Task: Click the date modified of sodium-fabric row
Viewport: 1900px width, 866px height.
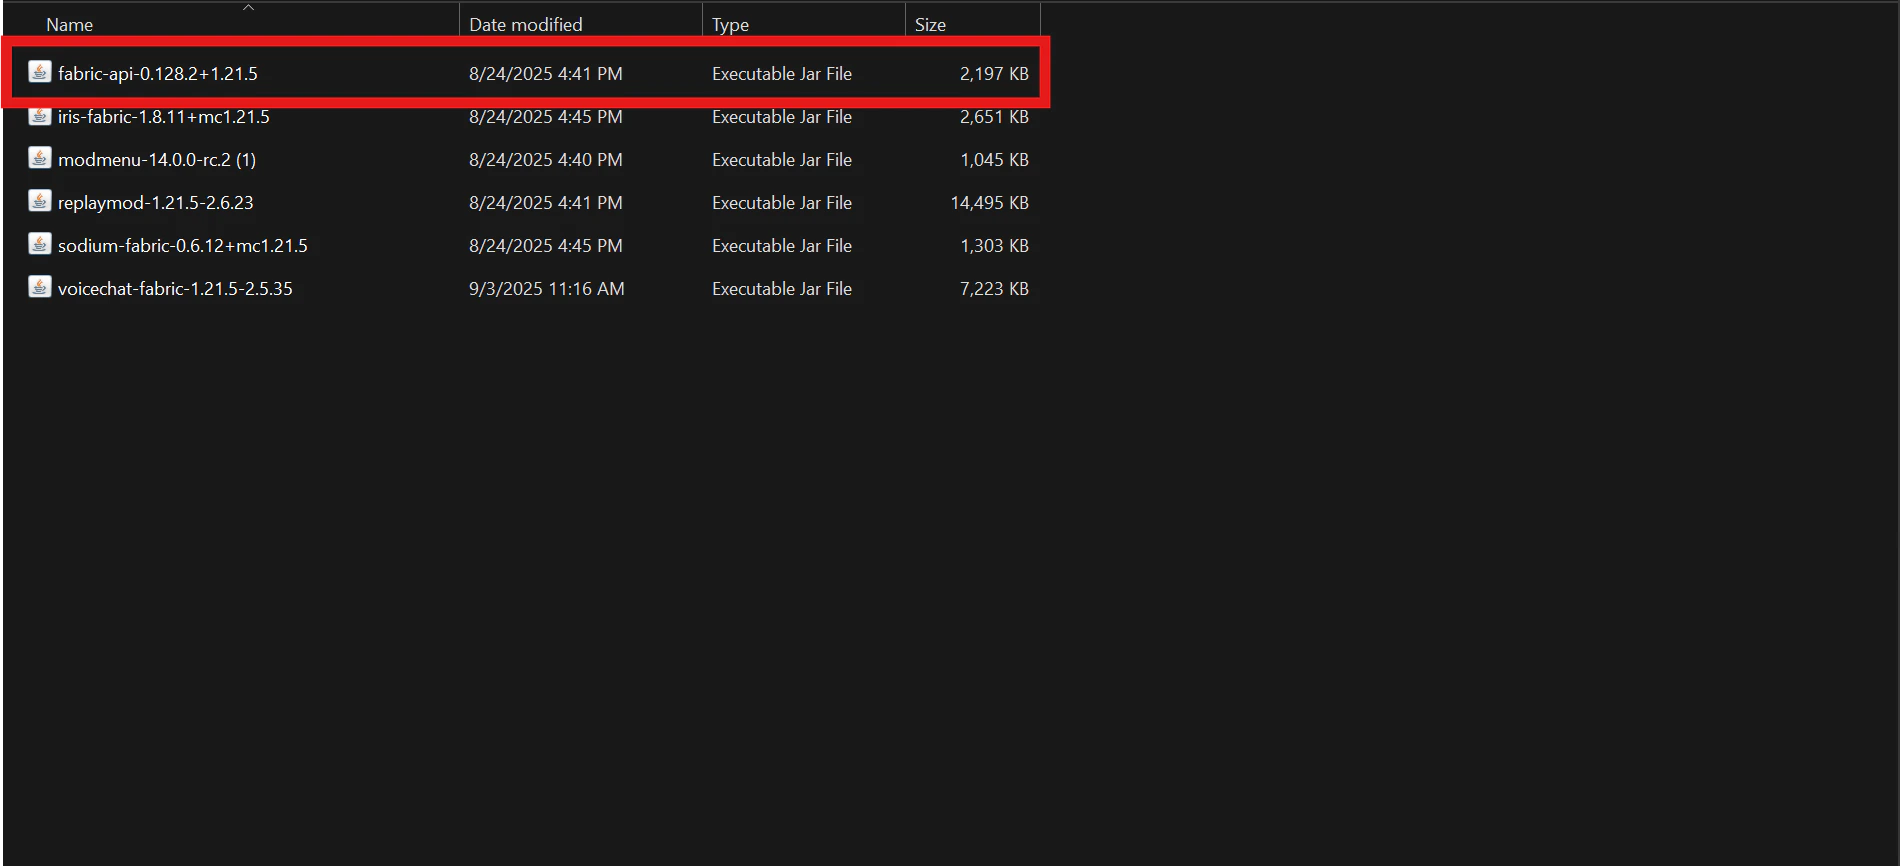Action: tap(546, 246)
